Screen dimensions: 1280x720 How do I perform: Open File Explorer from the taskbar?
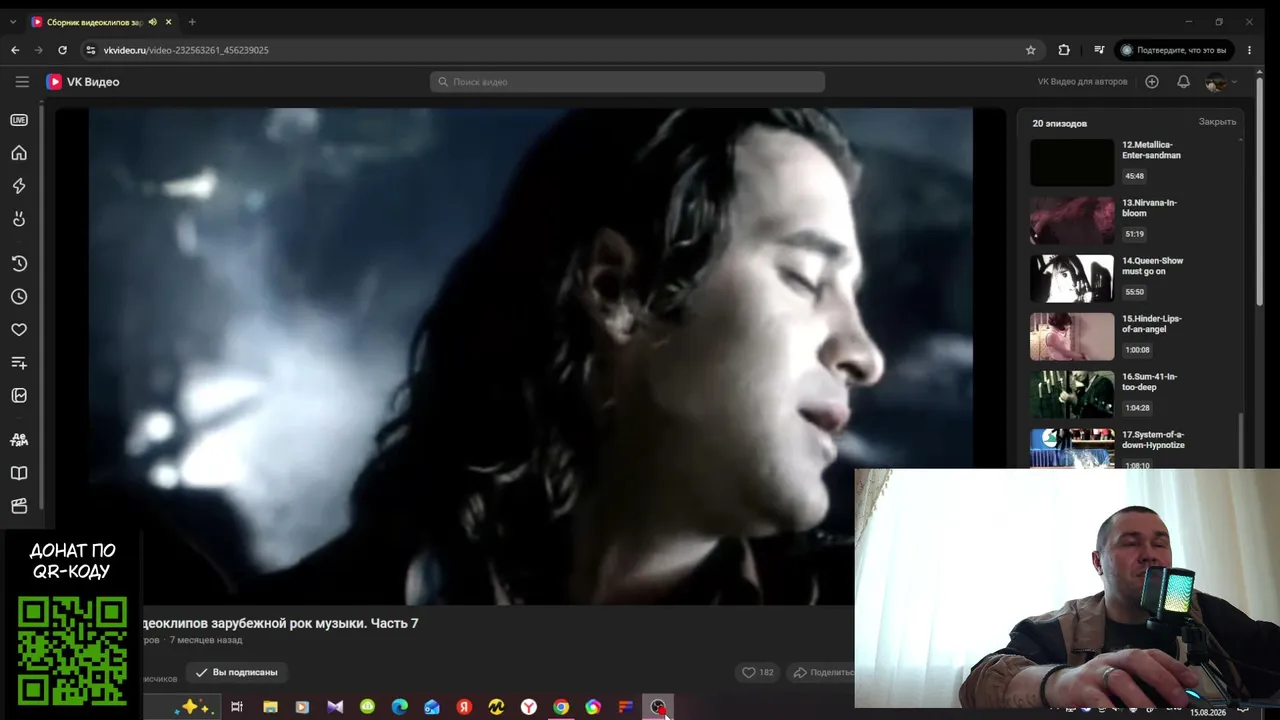pos(270,707)
